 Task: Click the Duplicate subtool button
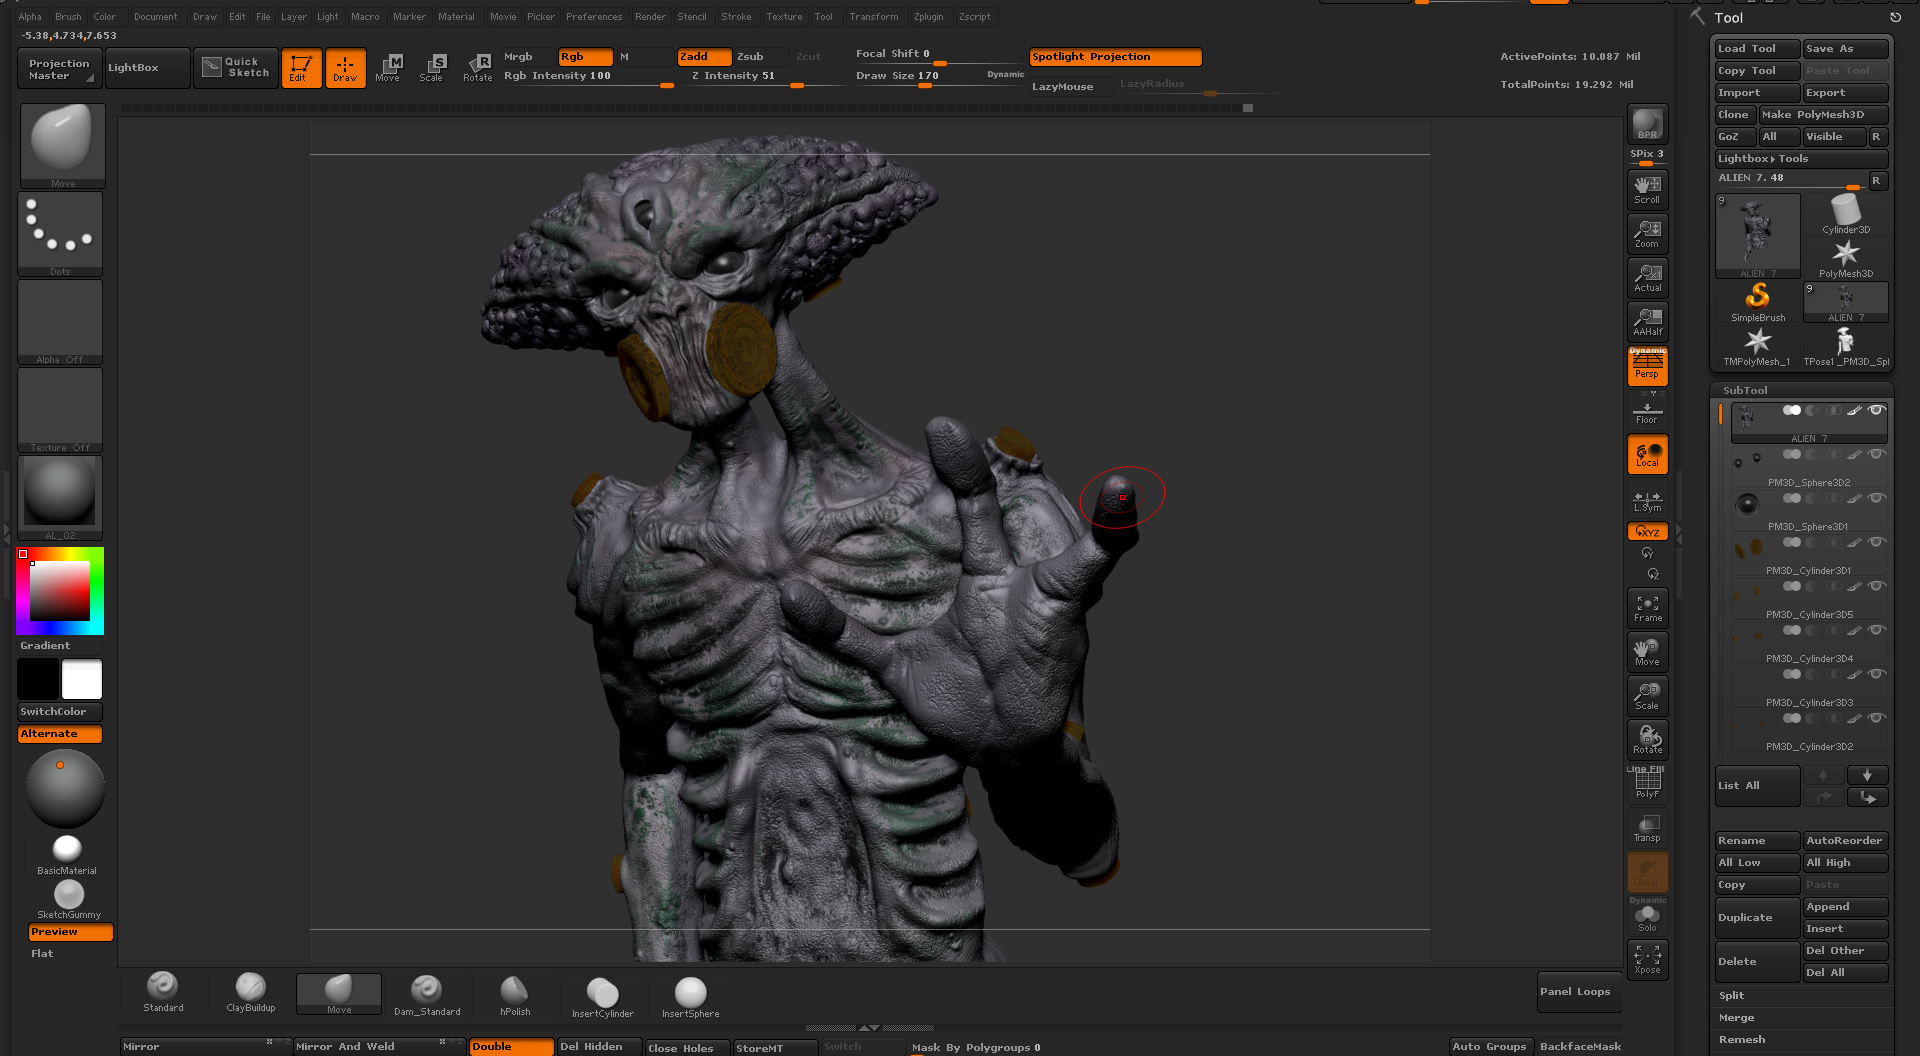(x=1758, y=918)
